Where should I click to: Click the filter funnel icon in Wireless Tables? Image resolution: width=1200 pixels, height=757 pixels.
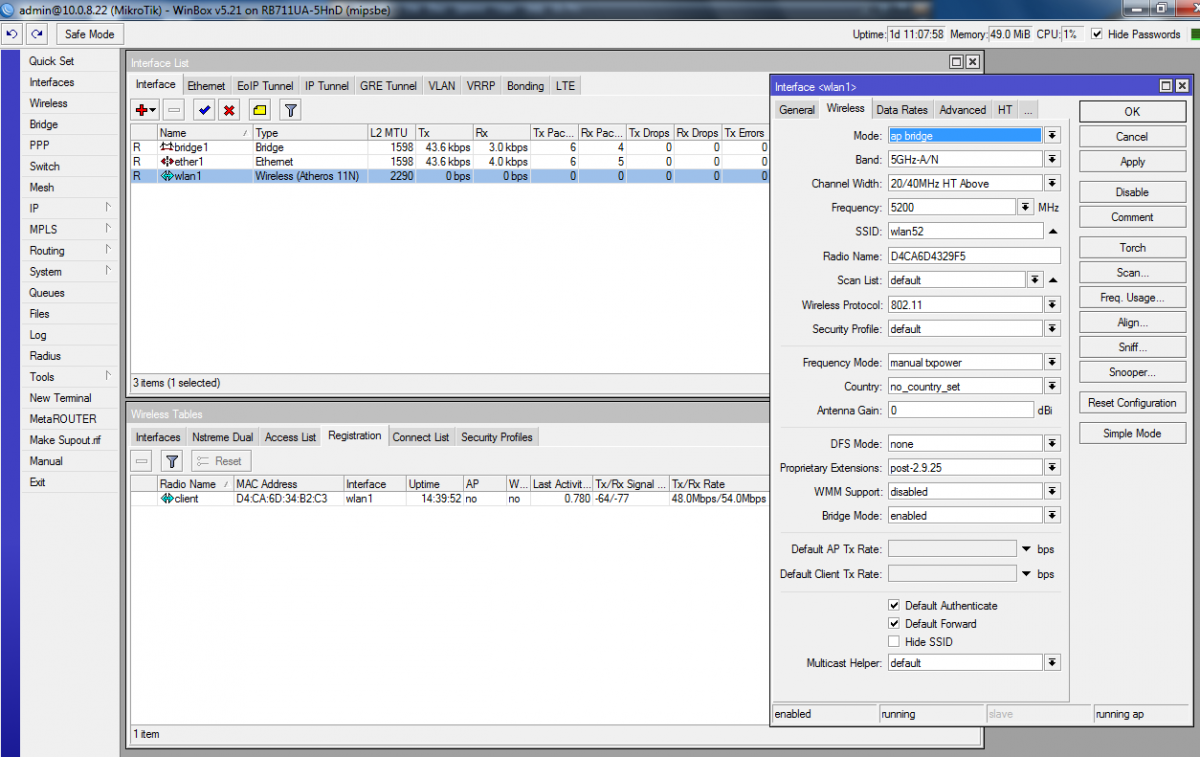coord(172,461)
